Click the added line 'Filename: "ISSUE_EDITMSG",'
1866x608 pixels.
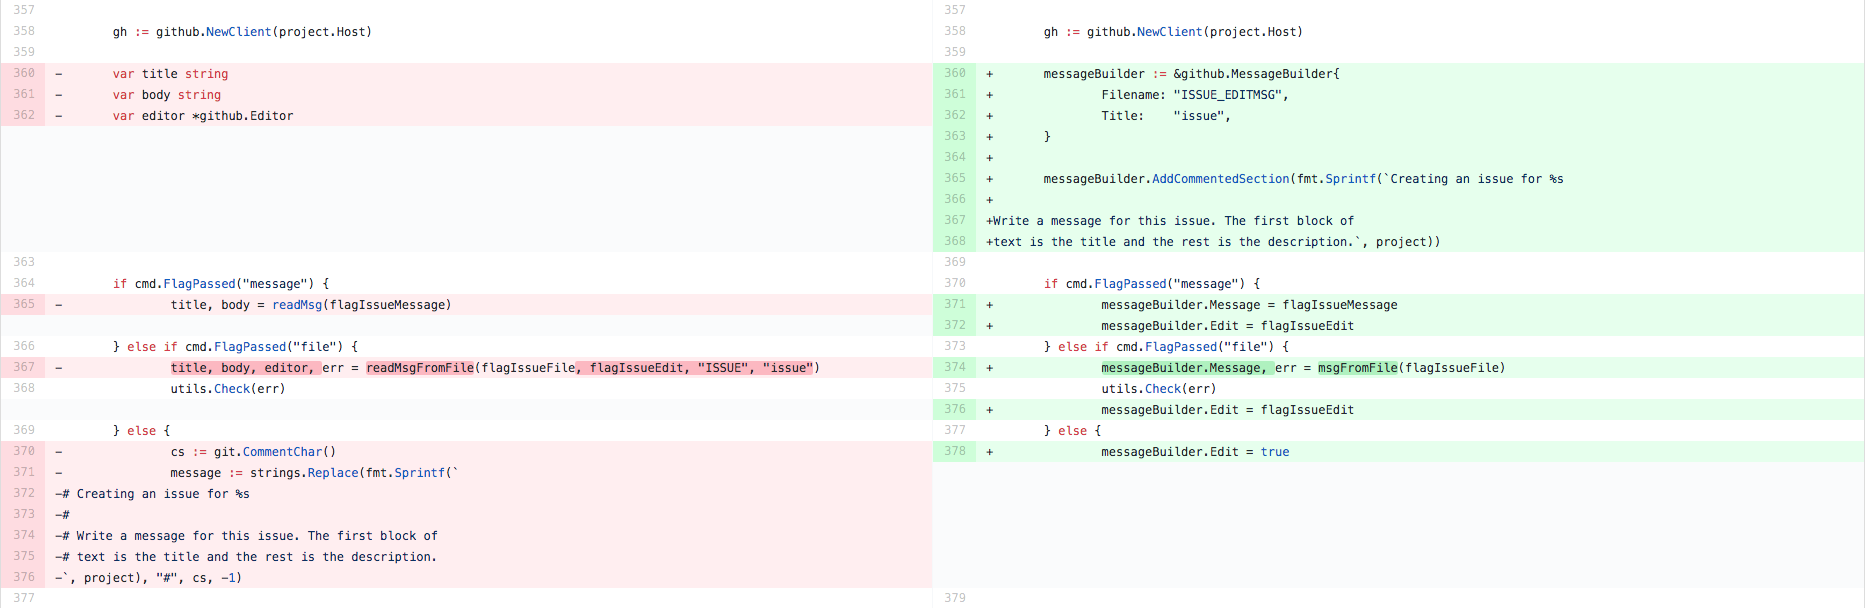click(1195, 95)
